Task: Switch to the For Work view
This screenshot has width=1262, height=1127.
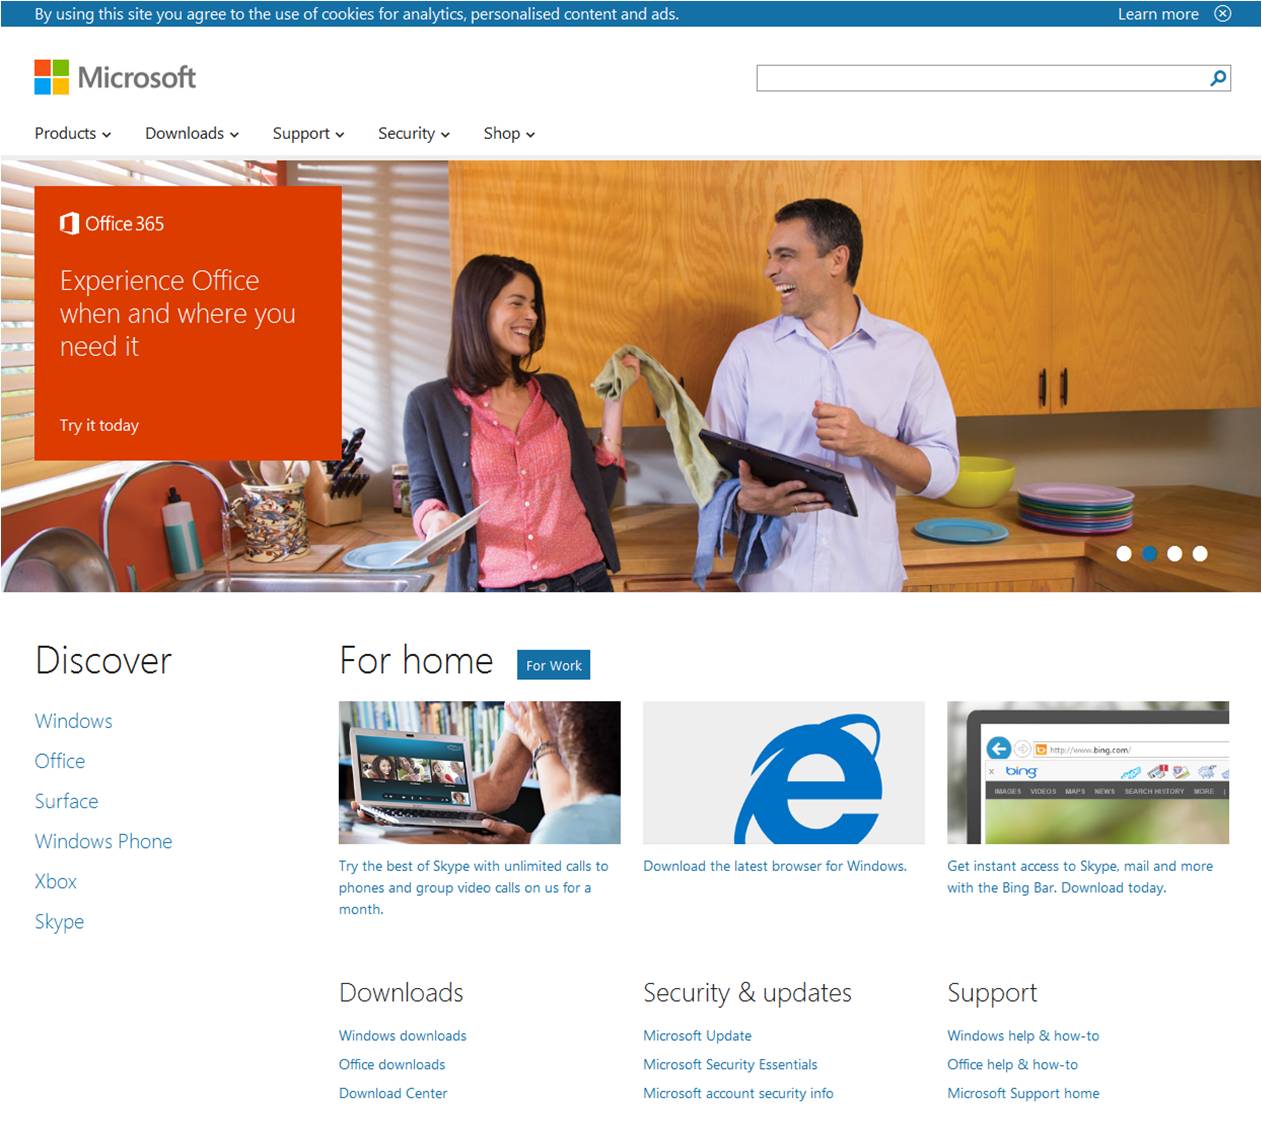Action: click(x=554, y=665)
